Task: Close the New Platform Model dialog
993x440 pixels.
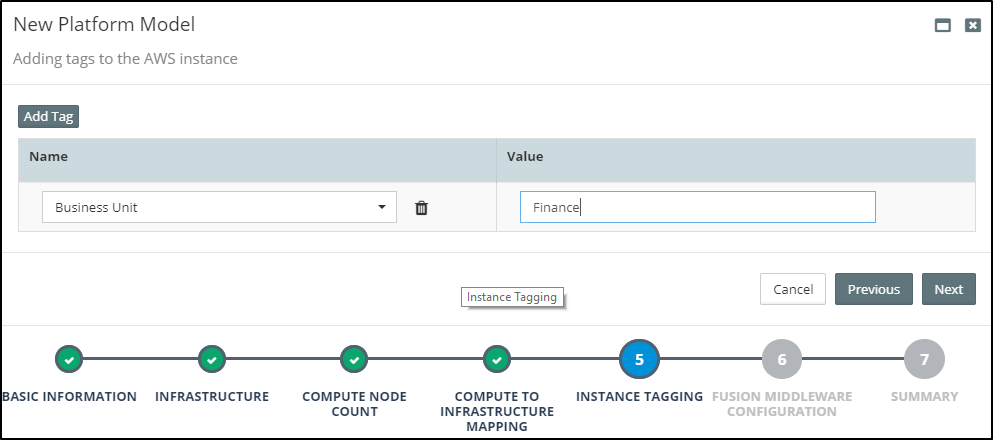Action: [972, 26]
